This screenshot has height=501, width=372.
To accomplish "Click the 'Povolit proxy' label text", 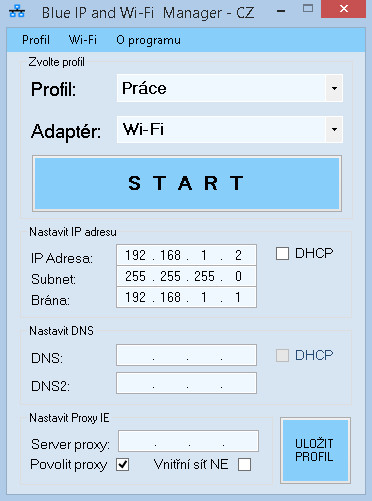I will 69,464.
